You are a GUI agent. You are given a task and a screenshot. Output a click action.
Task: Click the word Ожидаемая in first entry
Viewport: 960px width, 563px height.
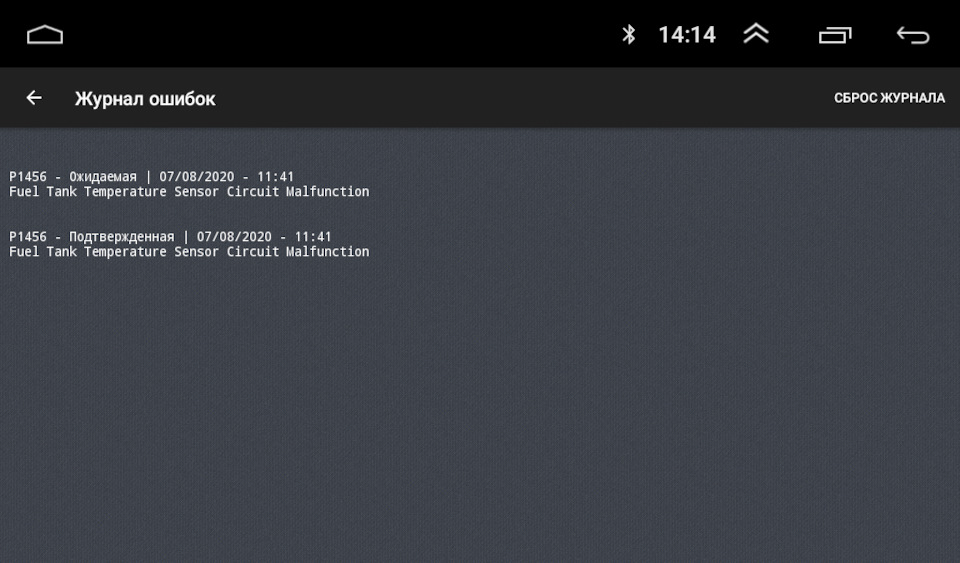tap(103, 177)
